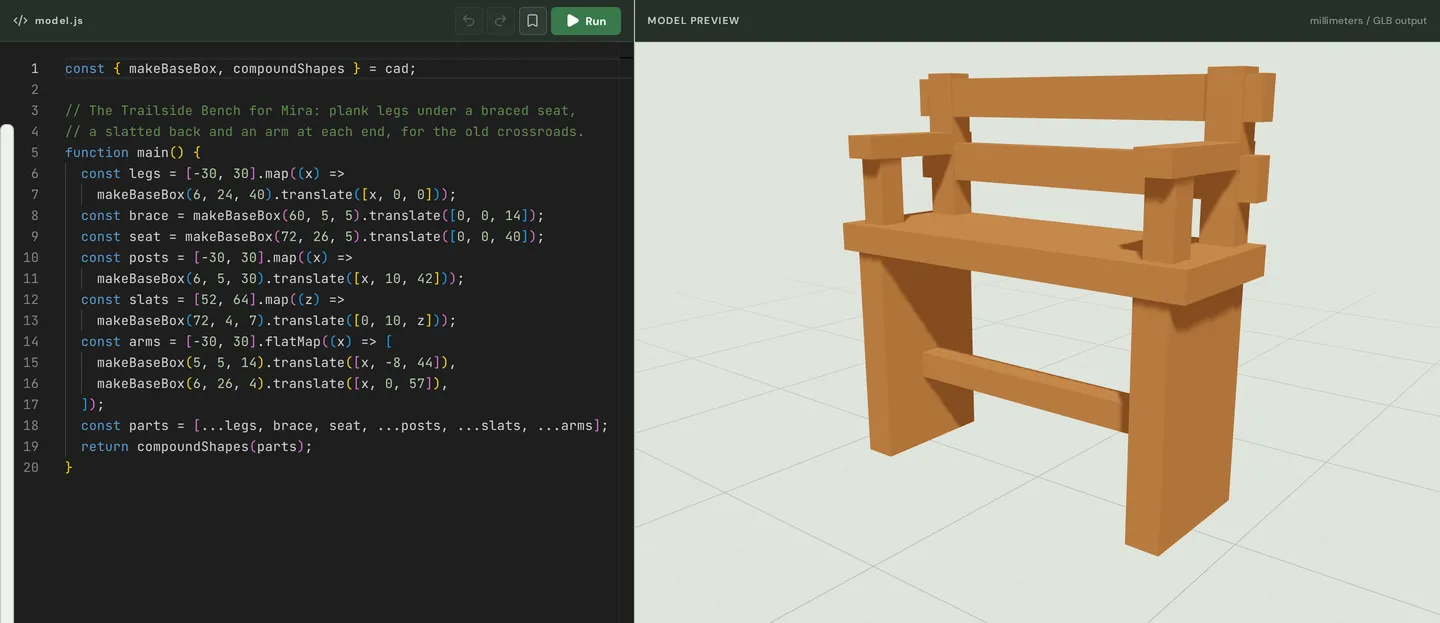
Task: Click the 'Trailside Bench for Mira' comment line
Action: pos(321,111)
